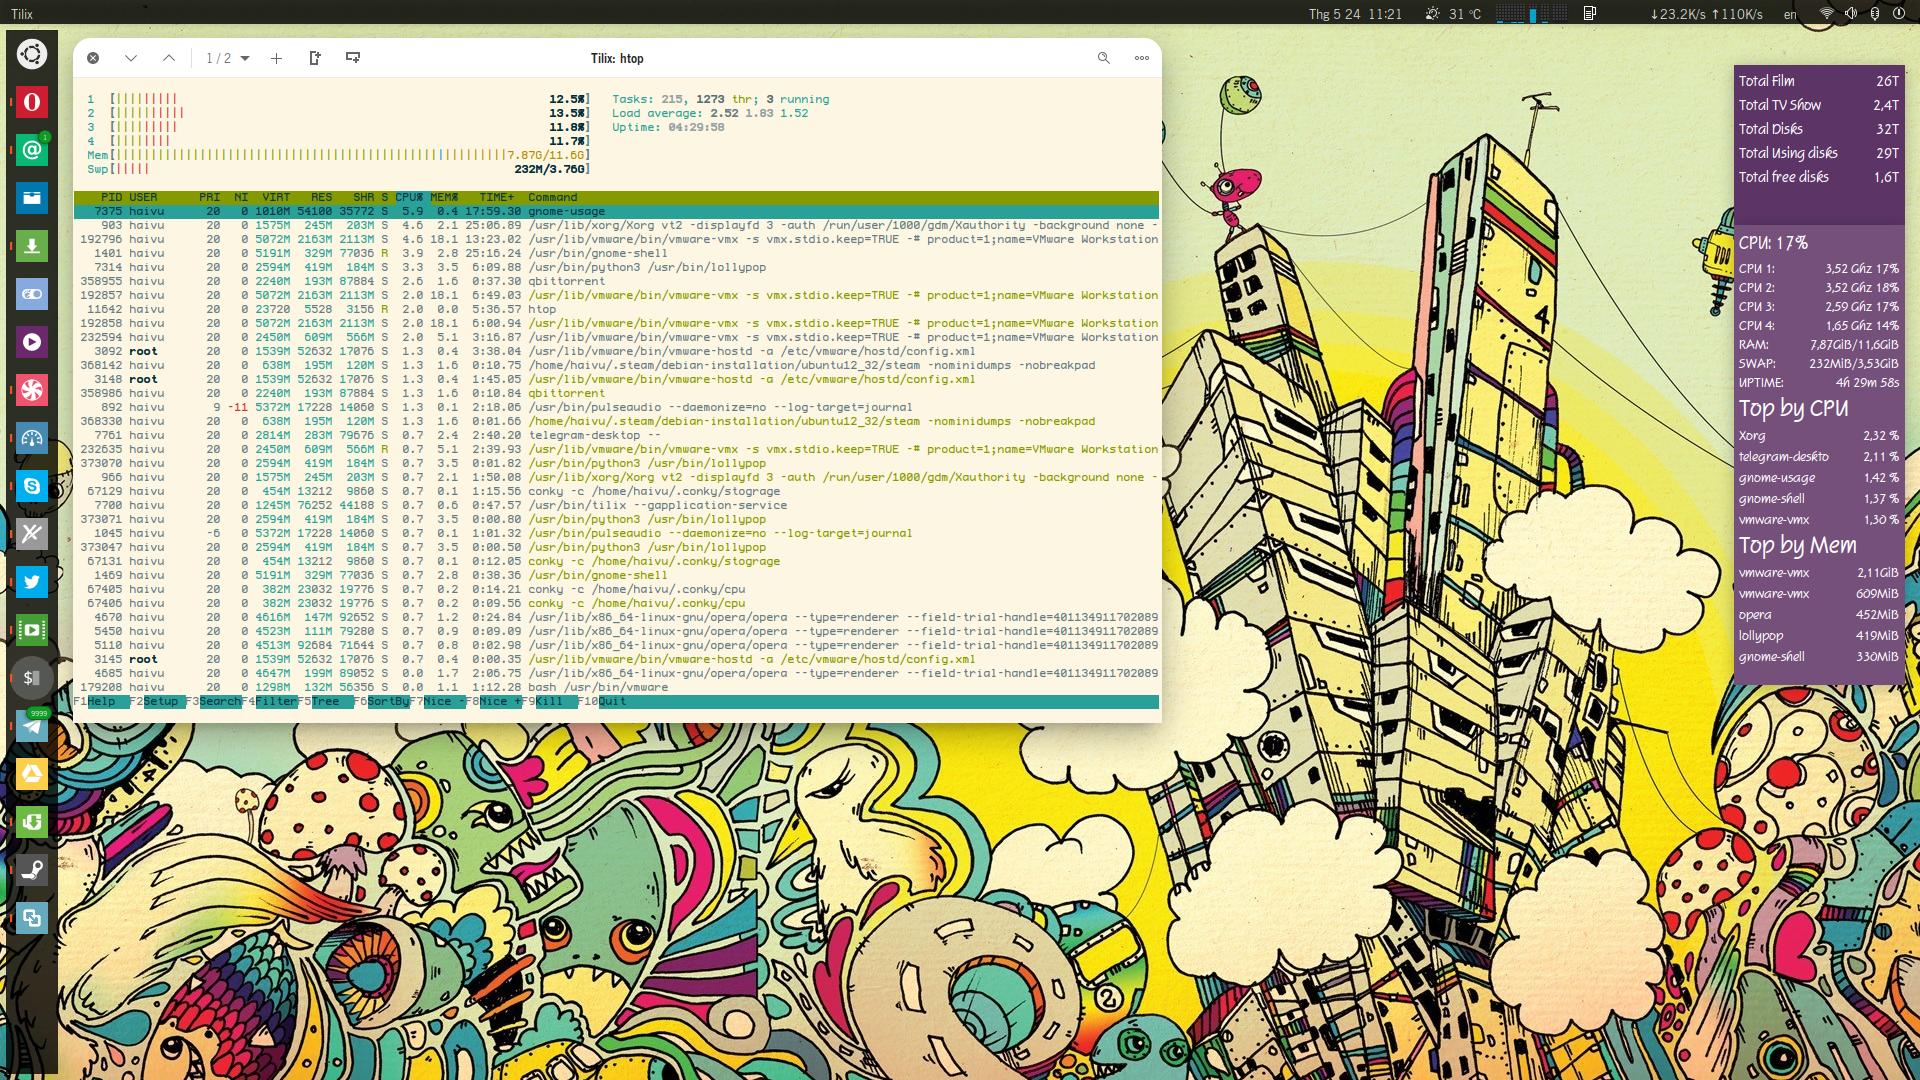Sort htop by the TIME+ column header
This screenshot has height=1080, width=1920.
pyautogui.click(x=497, y=198)
